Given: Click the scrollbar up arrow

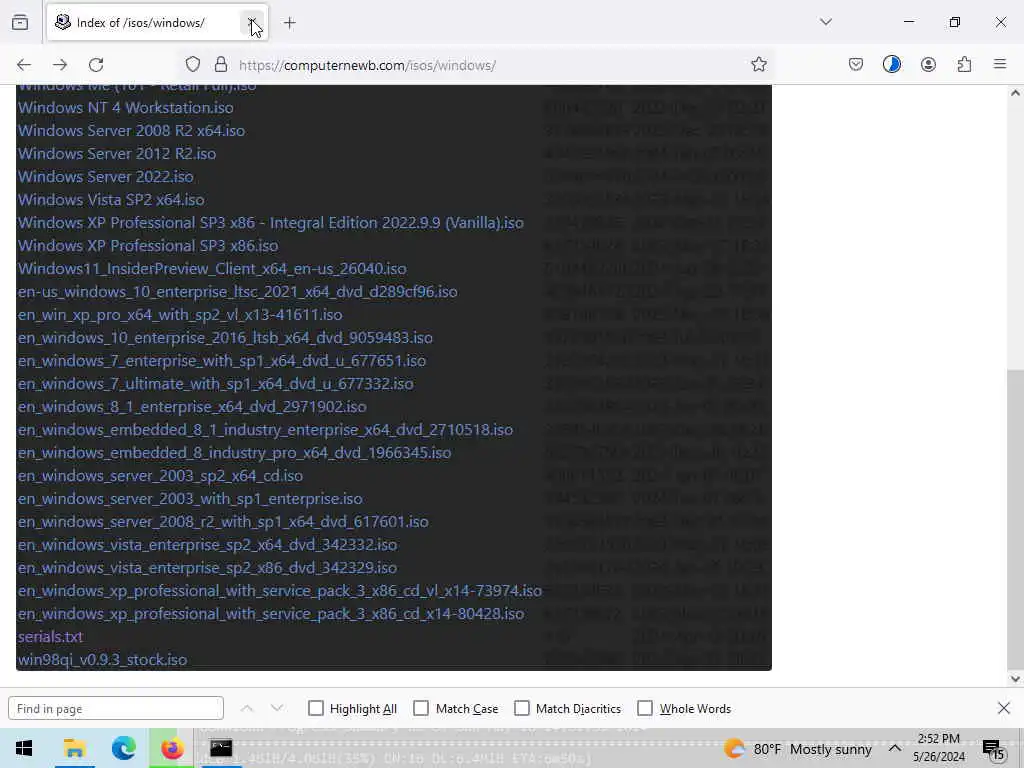Looking at the screenshot, I should coord(1015,93).
